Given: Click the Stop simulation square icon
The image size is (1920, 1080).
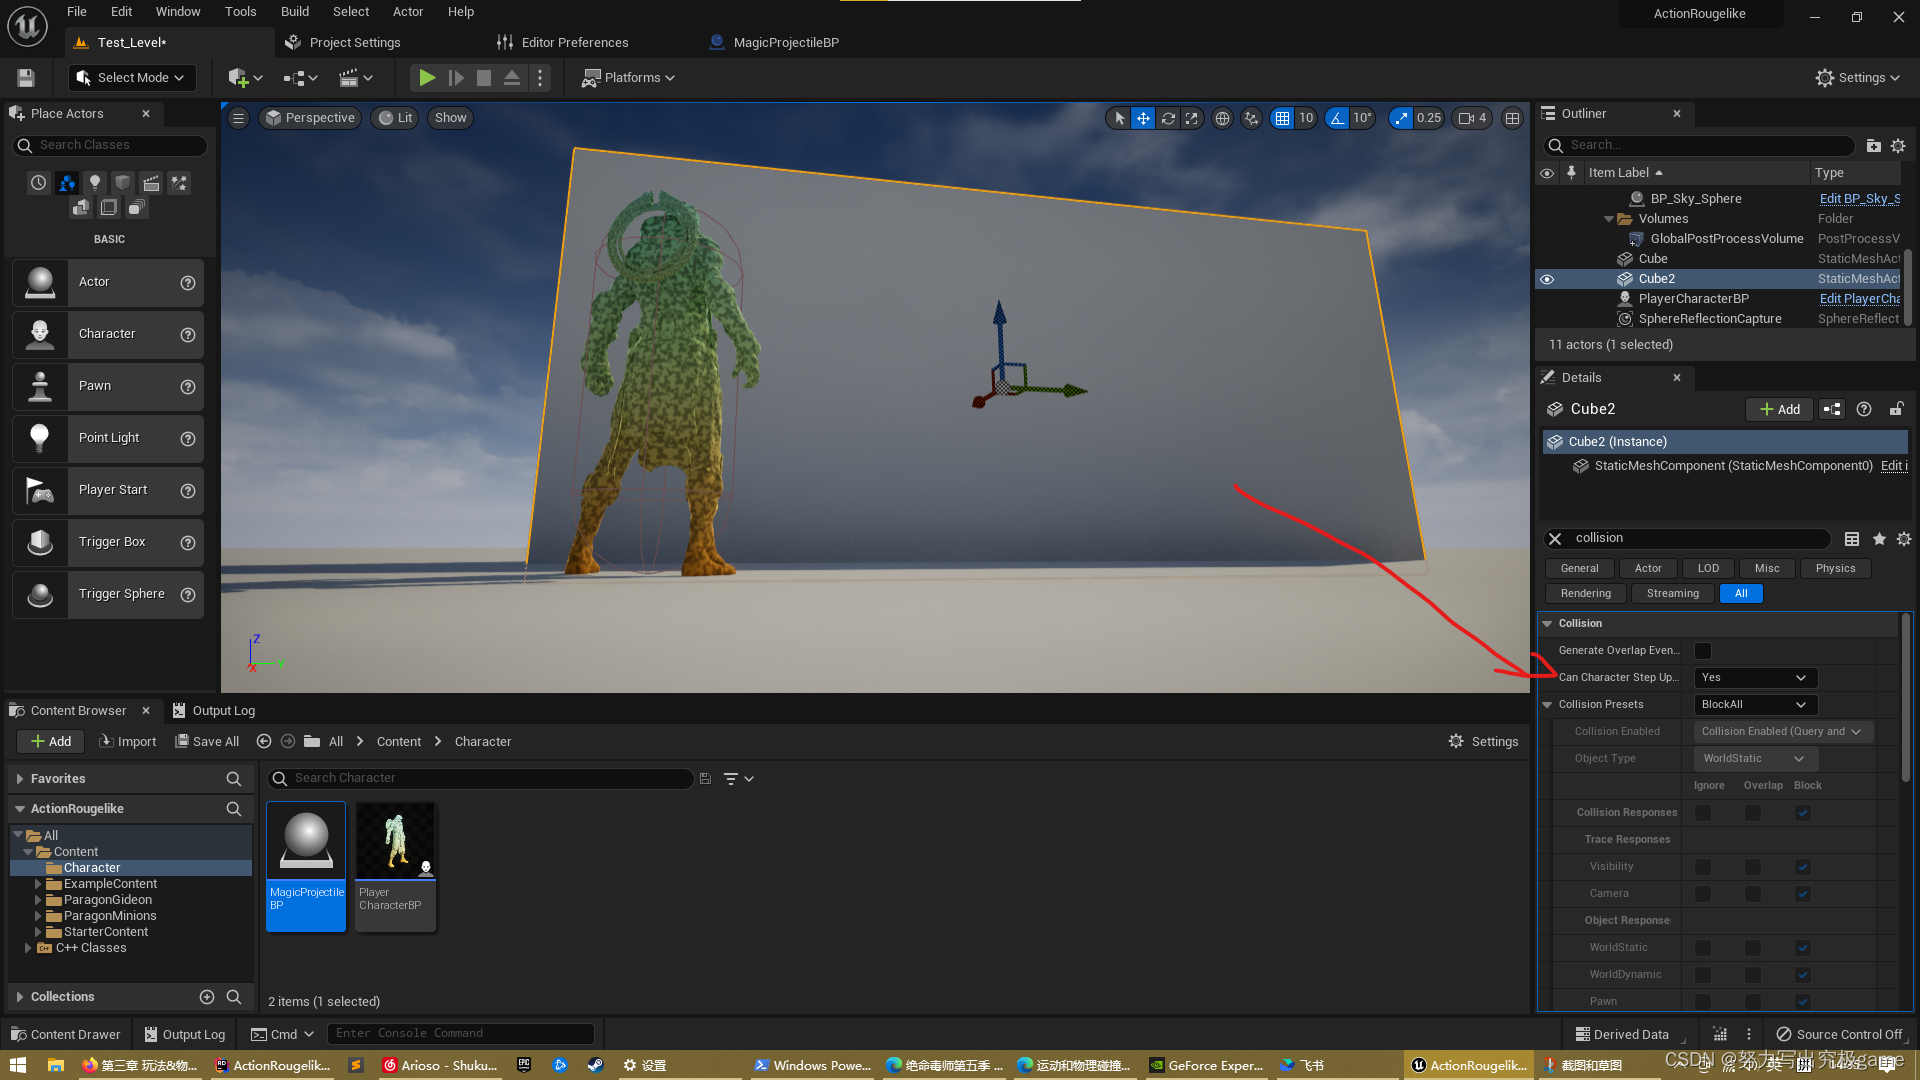Looking at the screenshot, I should [484, 78].
